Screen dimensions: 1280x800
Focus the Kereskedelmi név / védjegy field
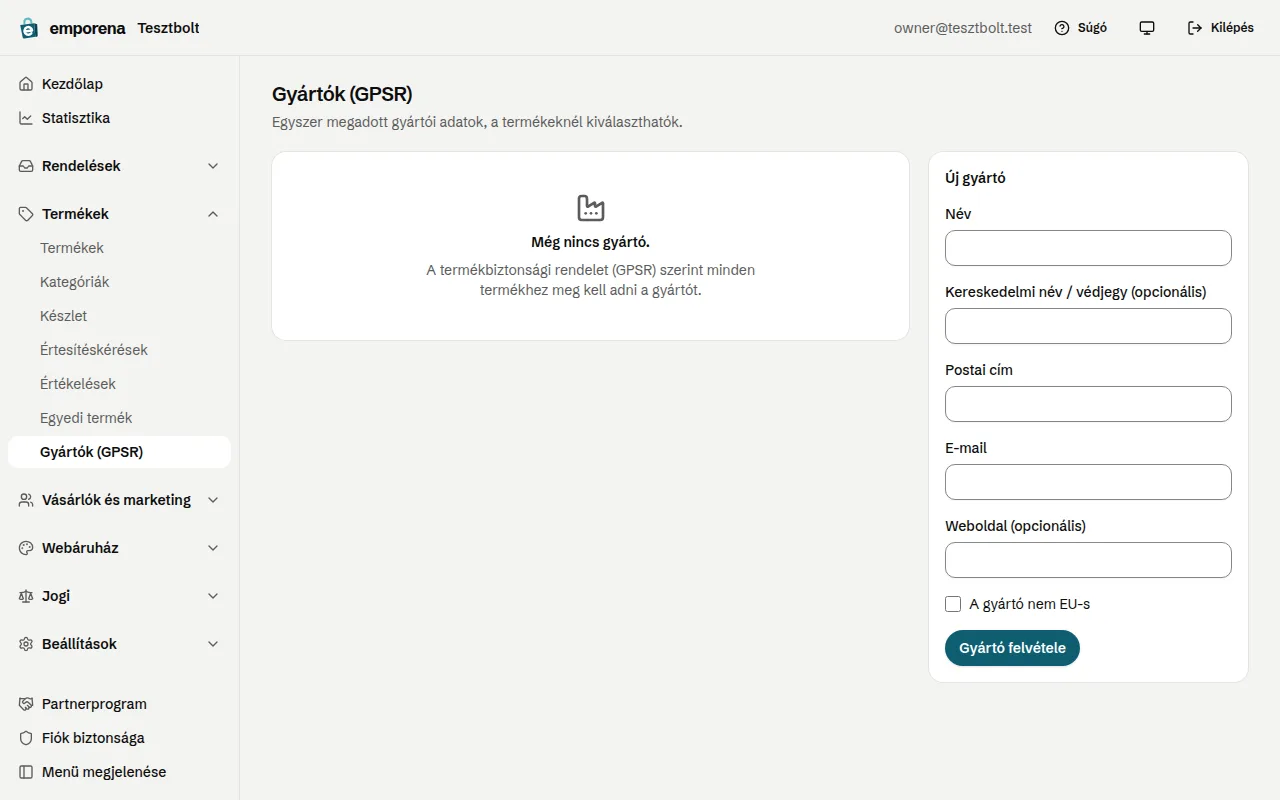point(1088,326)
